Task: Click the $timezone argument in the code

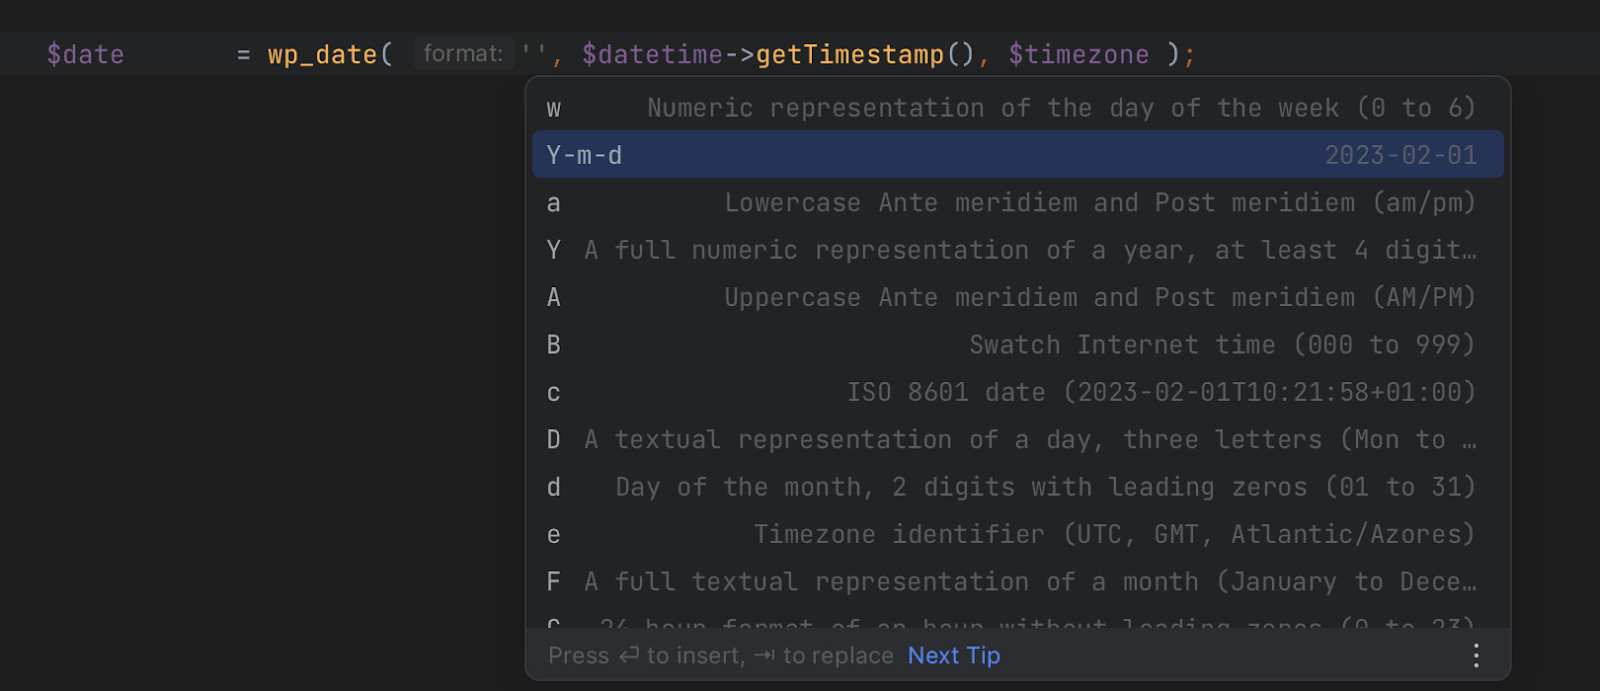Action: coord(1078,54)
